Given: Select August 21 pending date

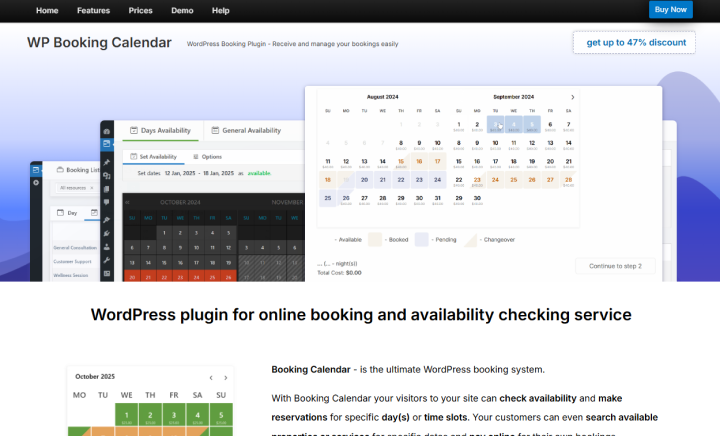Looking at the screenshot, I should pos(382,180).
